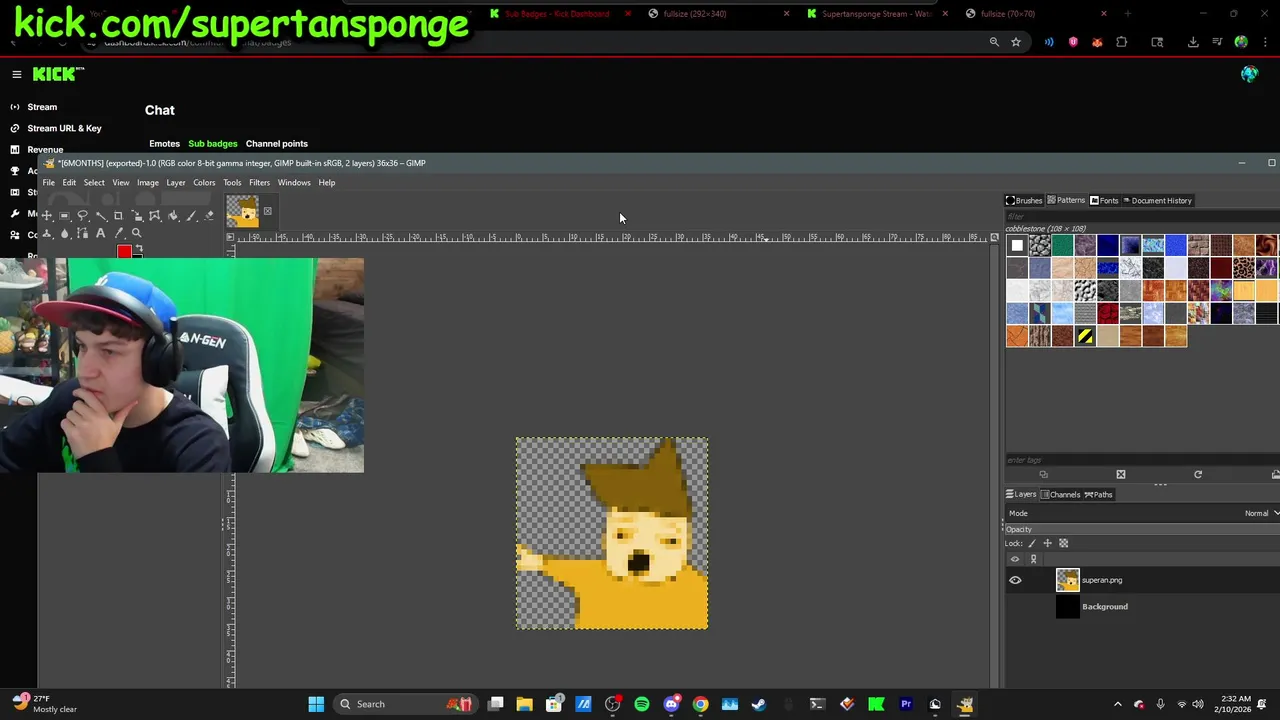
Task: Click the duplicate pattern icon
Action: (1043, 474)
